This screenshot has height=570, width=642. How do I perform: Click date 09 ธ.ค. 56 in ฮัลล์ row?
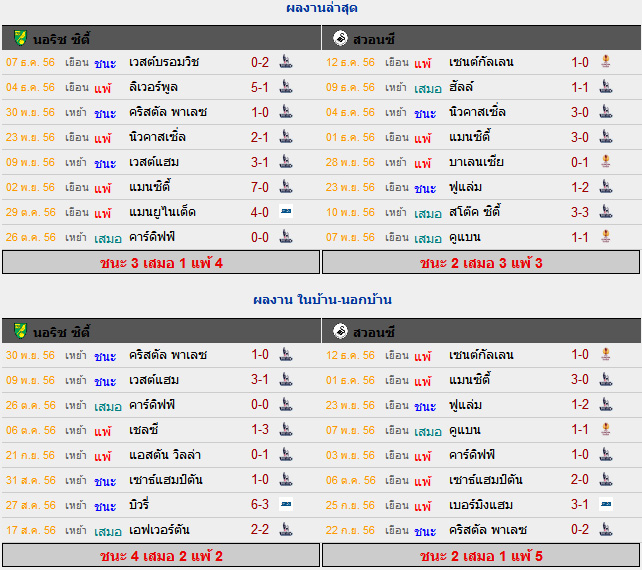[350, 87]
